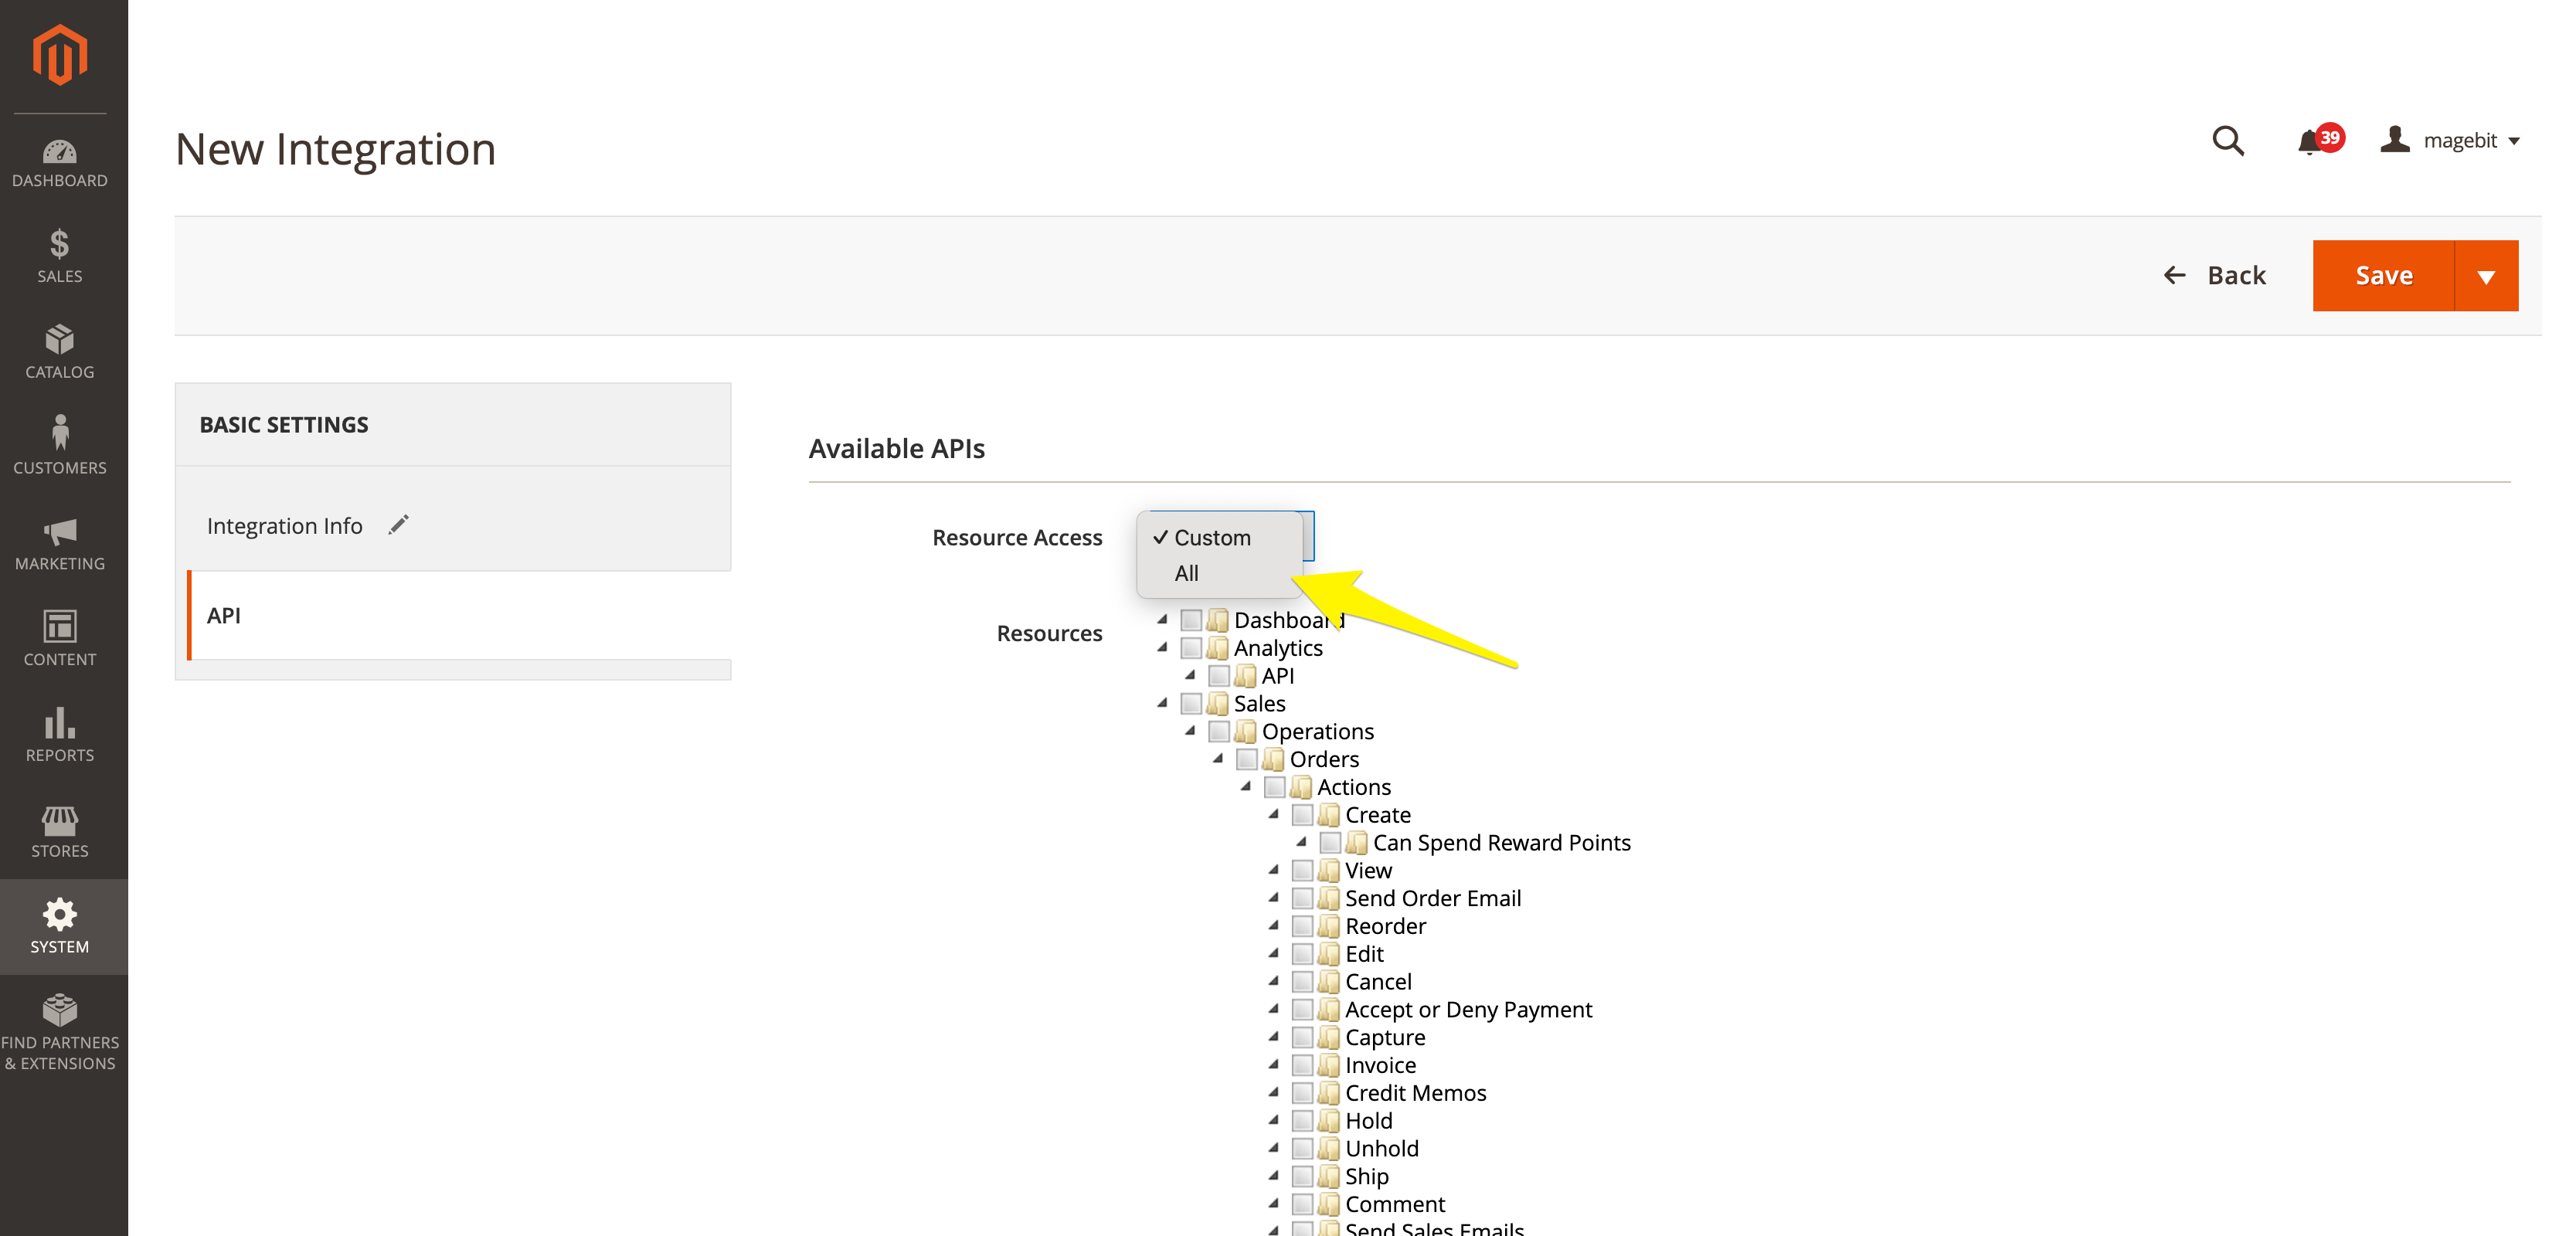2576x1236 pixels.
Task: Click the search magnifier icon
Action: 2227,141
